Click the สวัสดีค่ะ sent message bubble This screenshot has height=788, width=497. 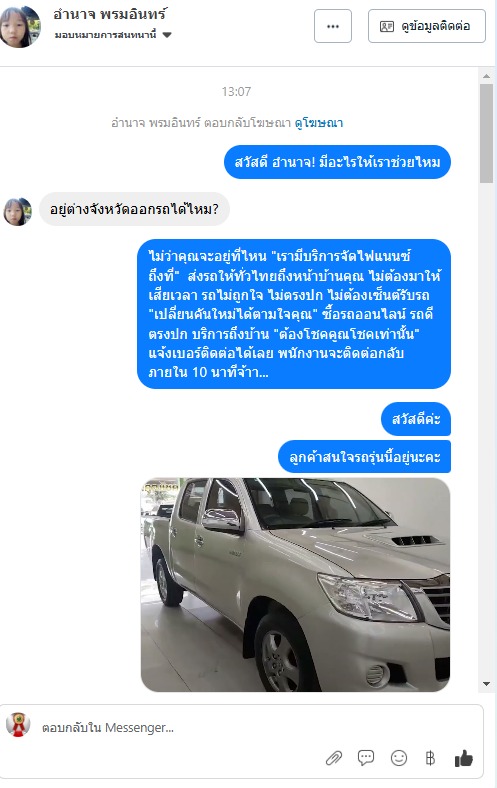(416, 419)
